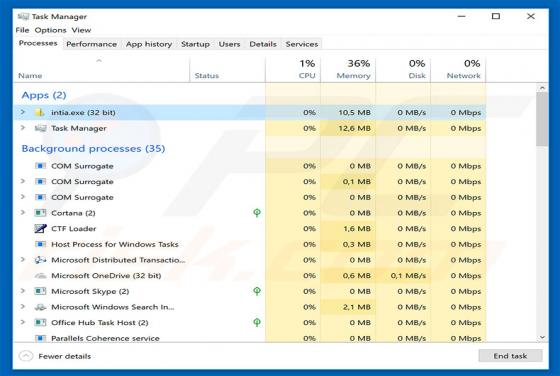Open the Startup tab
The width and height of the screenshot is (560, 376).
tap(195, 44)
